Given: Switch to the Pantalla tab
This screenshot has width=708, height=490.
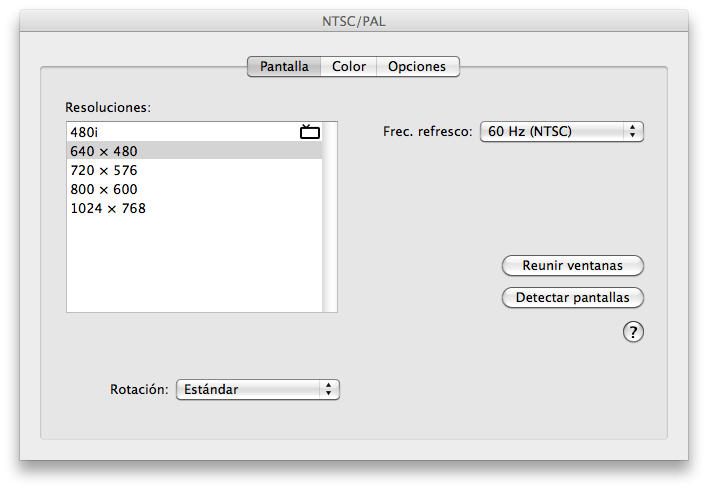Looking at the screenshot, I should tap(284, 66).
